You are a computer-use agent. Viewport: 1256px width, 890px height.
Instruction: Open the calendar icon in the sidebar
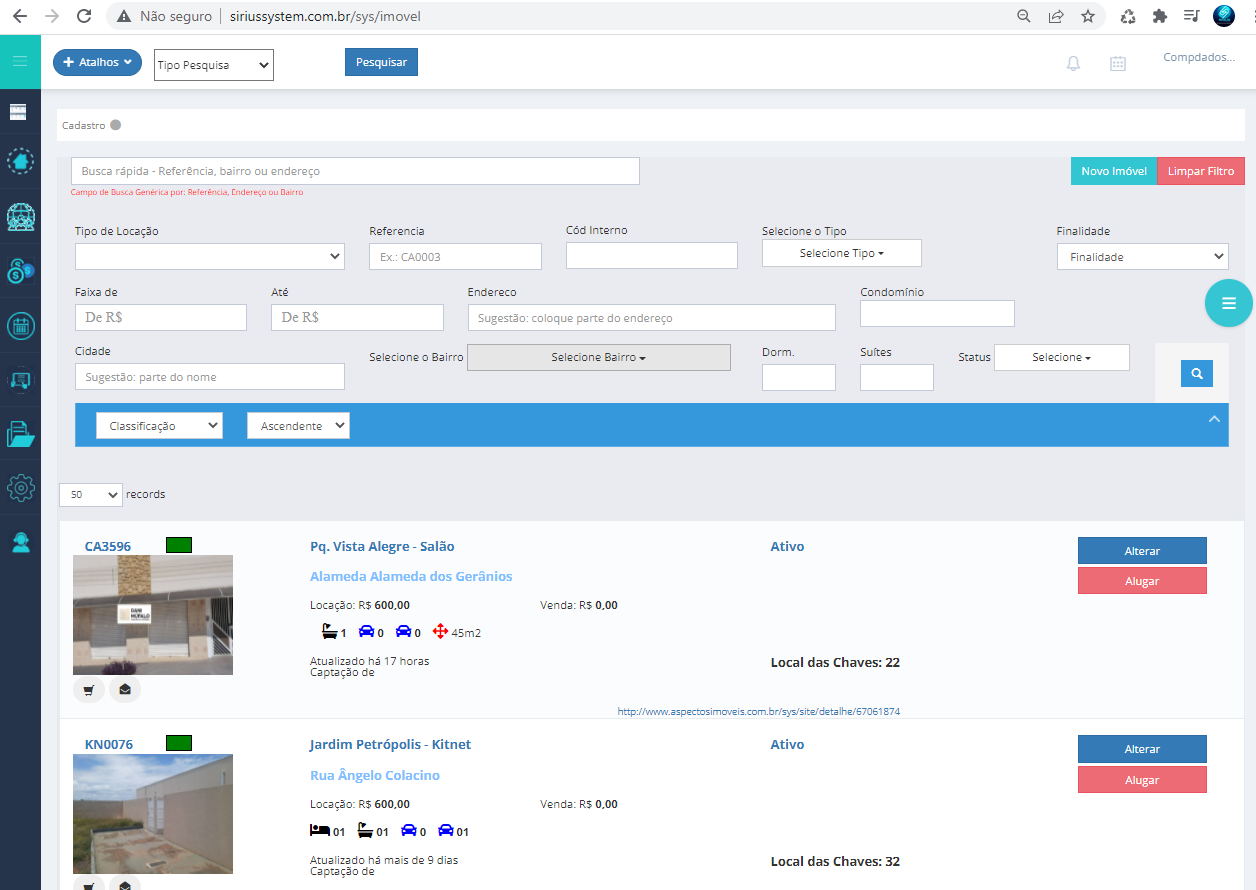pos(20,325)
